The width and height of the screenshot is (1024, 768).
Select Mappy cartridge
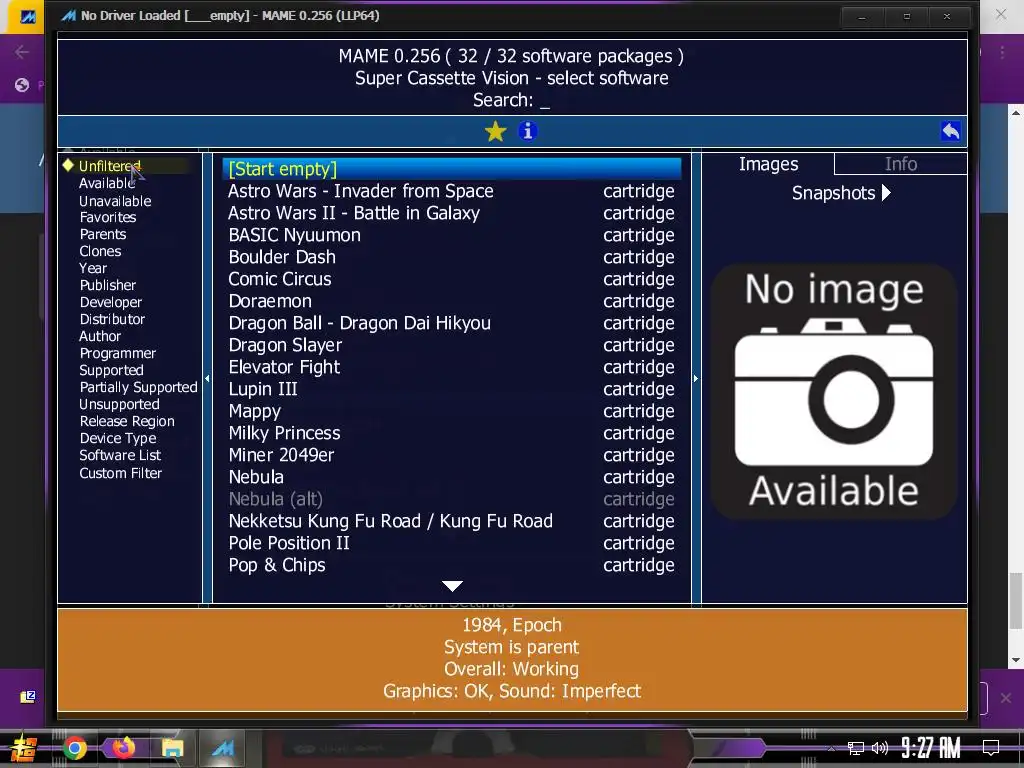tap(452, 411)
